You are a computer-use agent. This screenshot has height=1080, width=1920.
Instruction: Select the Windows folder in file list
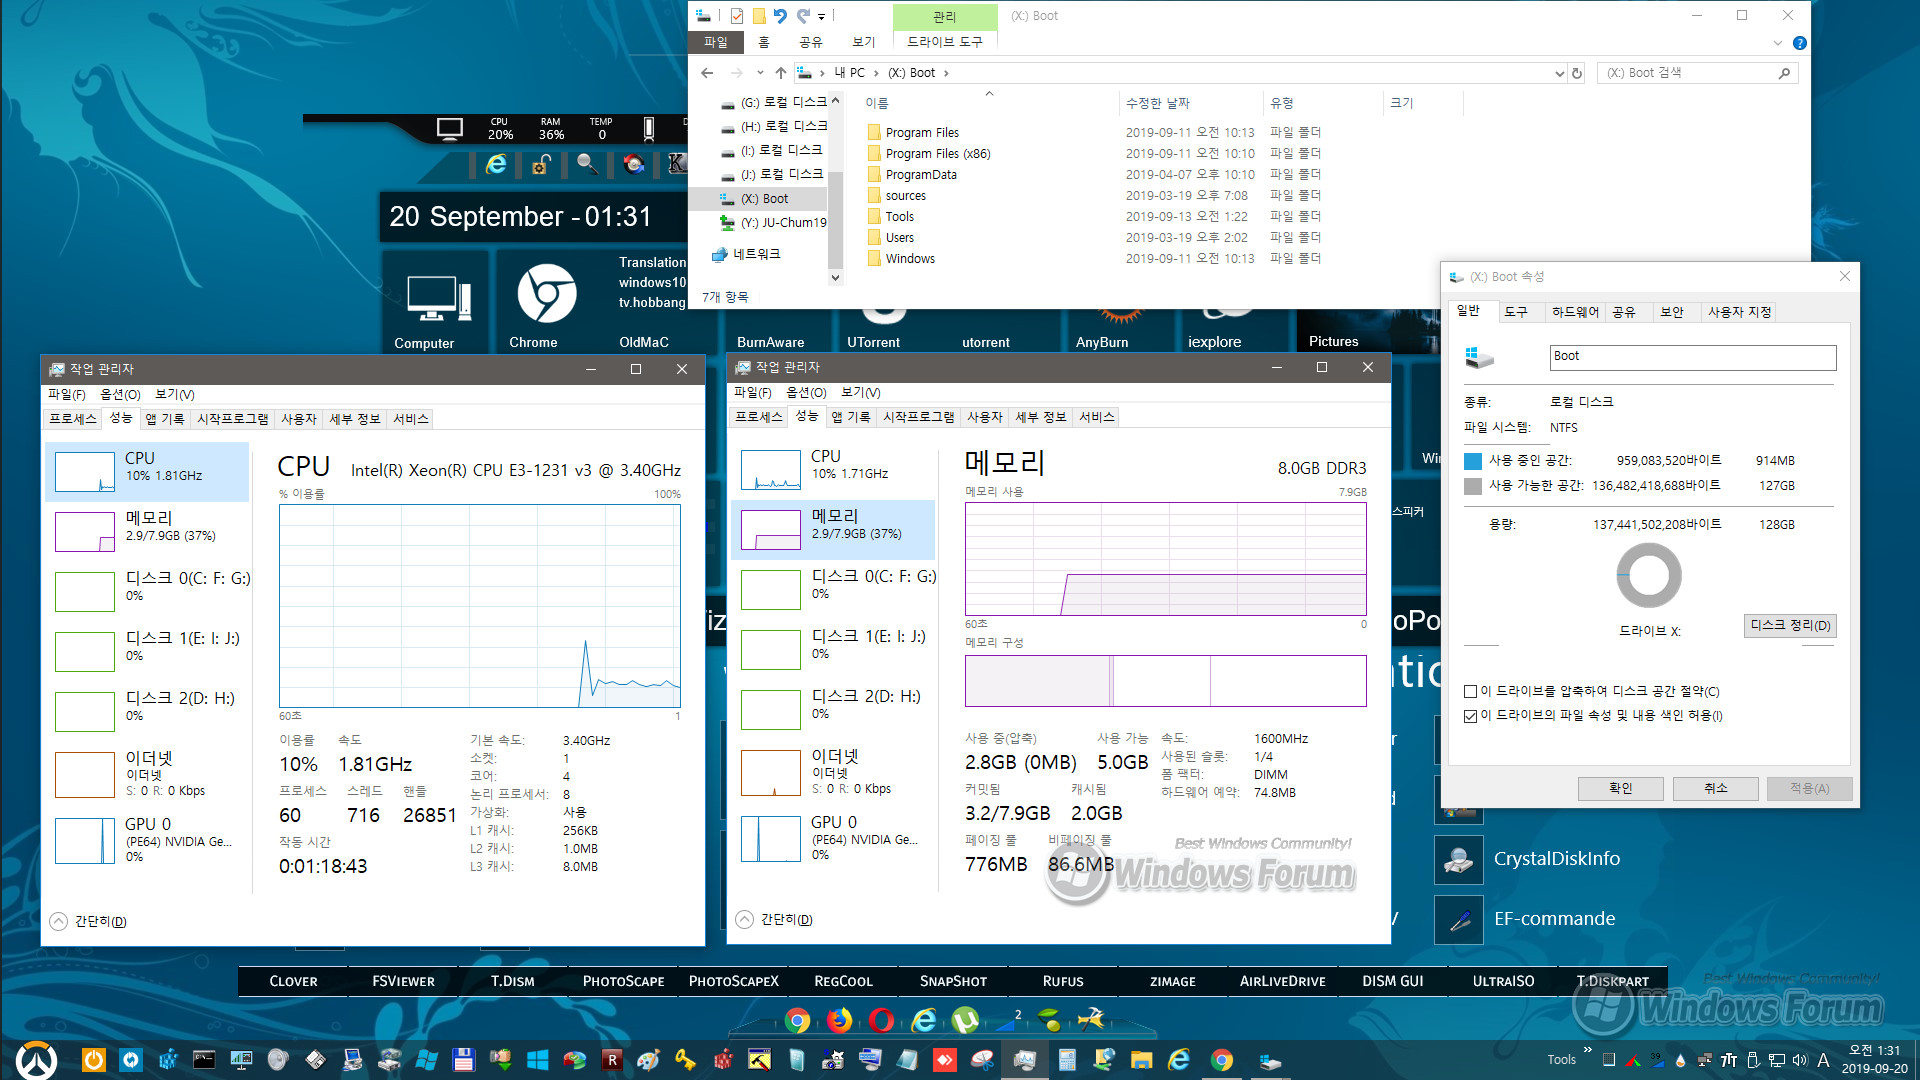(910, 259)
